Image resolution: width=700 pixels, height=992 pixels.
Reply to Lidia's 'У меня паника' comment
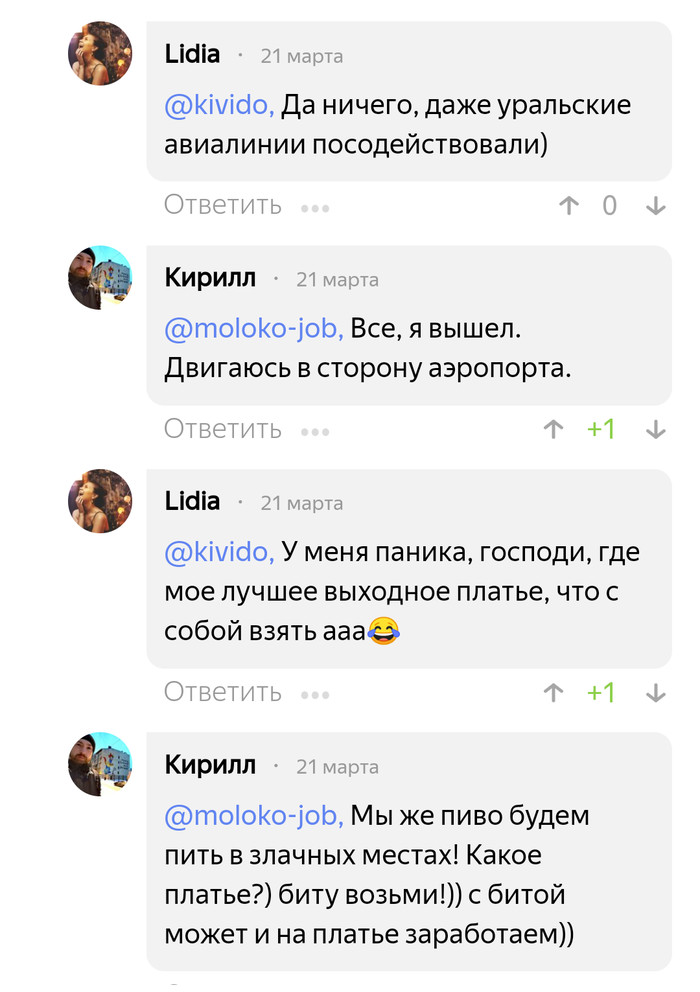click(223, 693)
